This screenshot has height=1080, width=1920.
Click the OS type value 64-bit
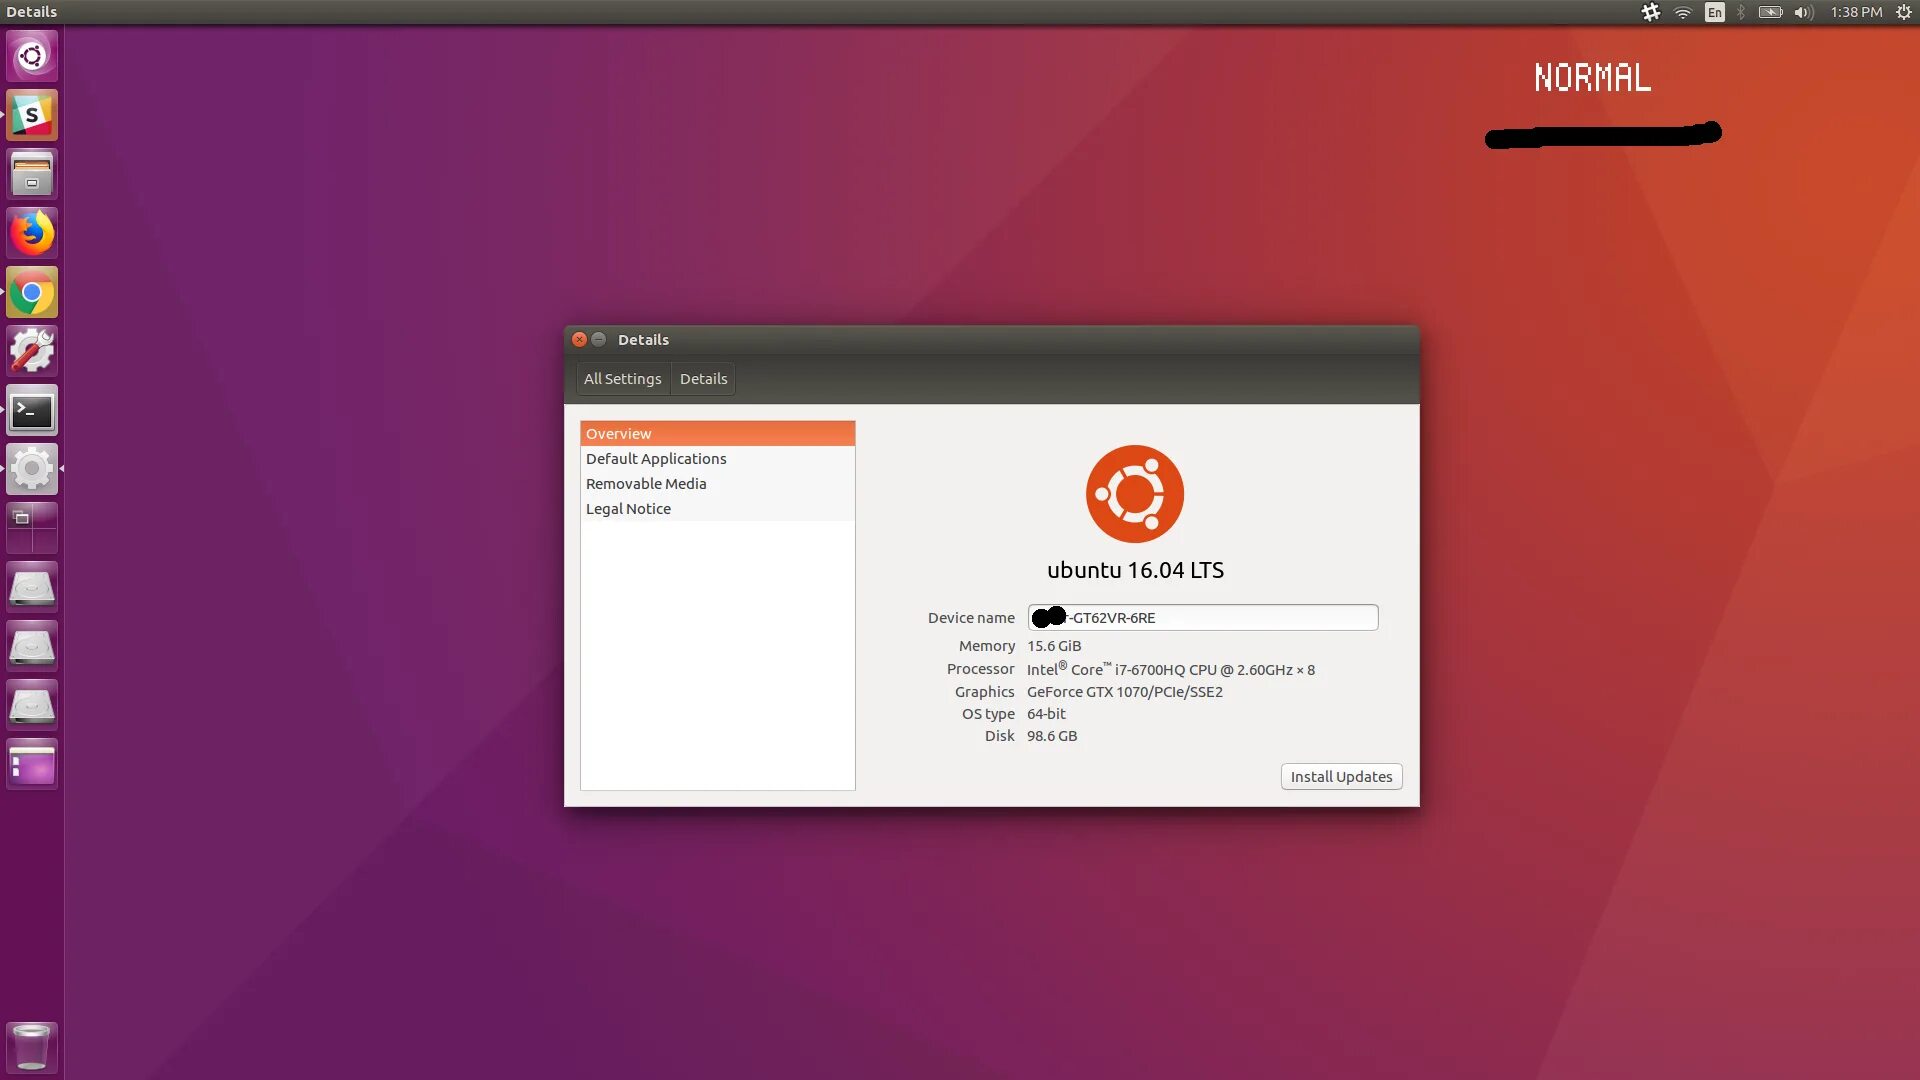coord(1046,714)
